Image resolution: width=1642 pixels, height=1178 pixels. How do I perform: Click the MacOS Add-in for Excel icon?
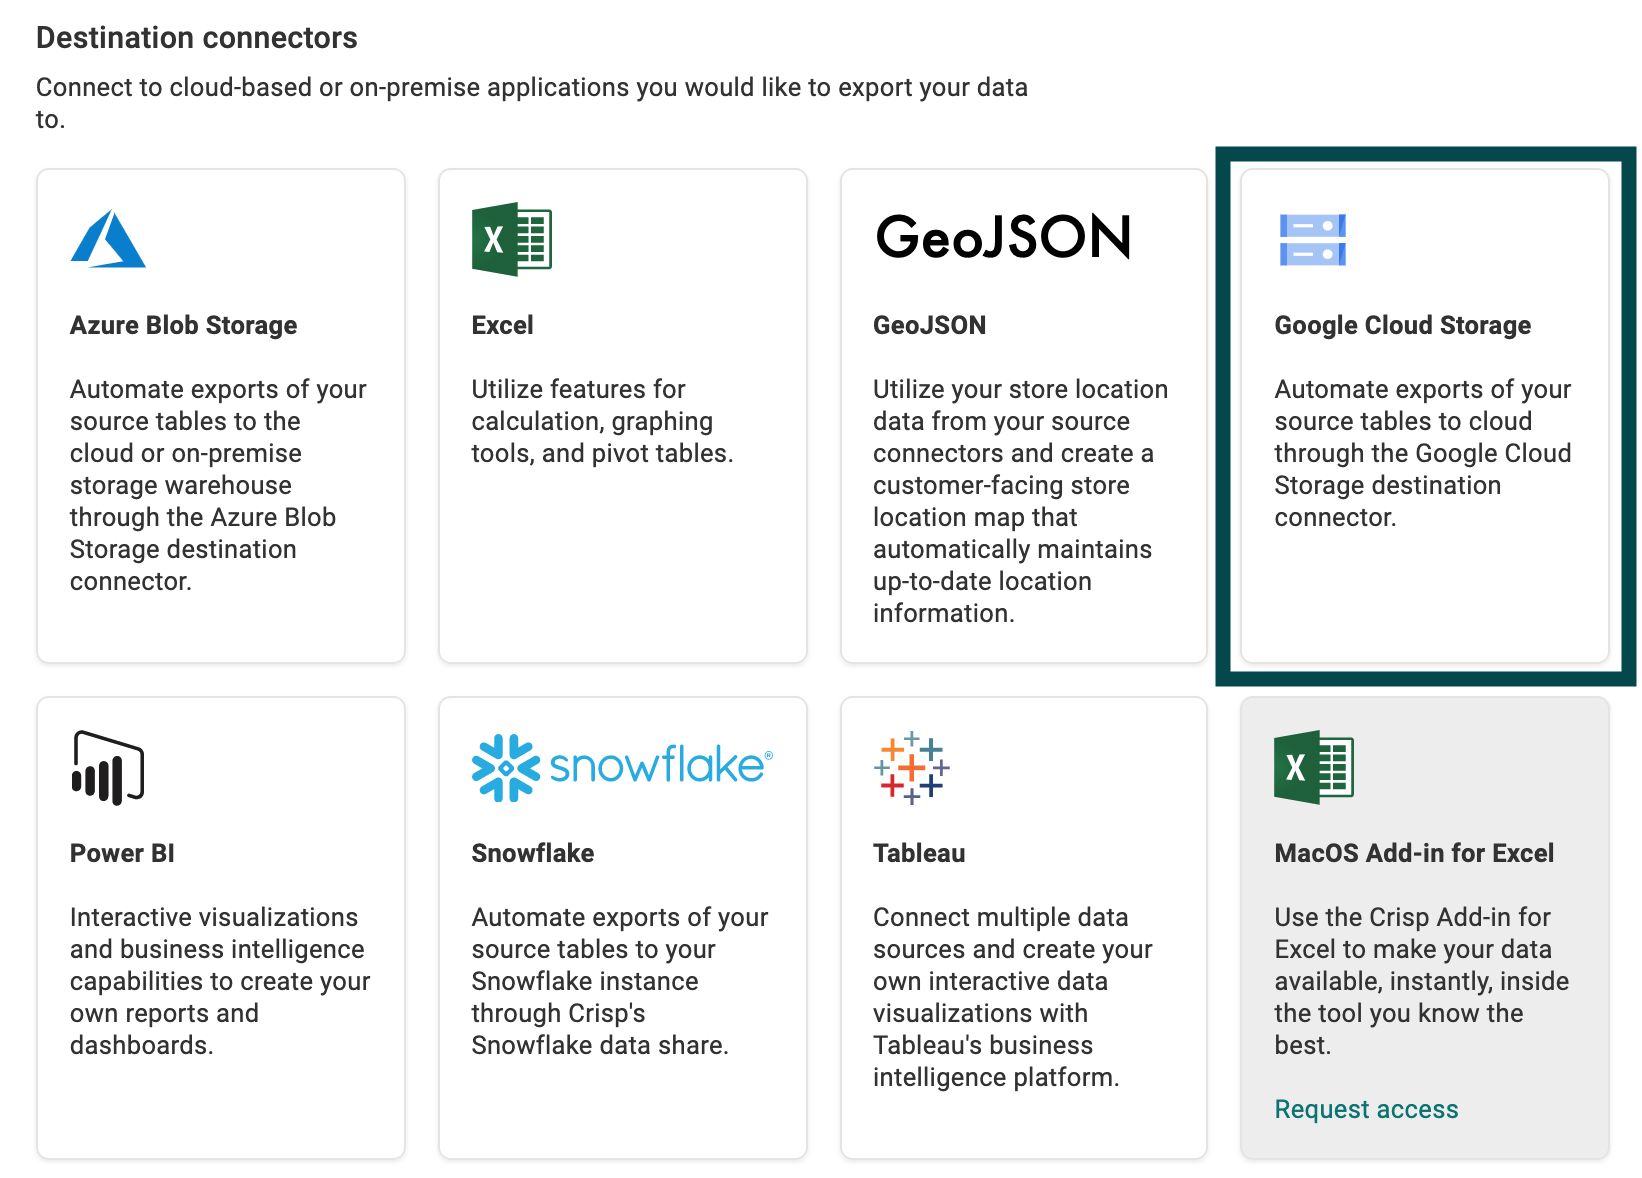(x=1313, y=767)
